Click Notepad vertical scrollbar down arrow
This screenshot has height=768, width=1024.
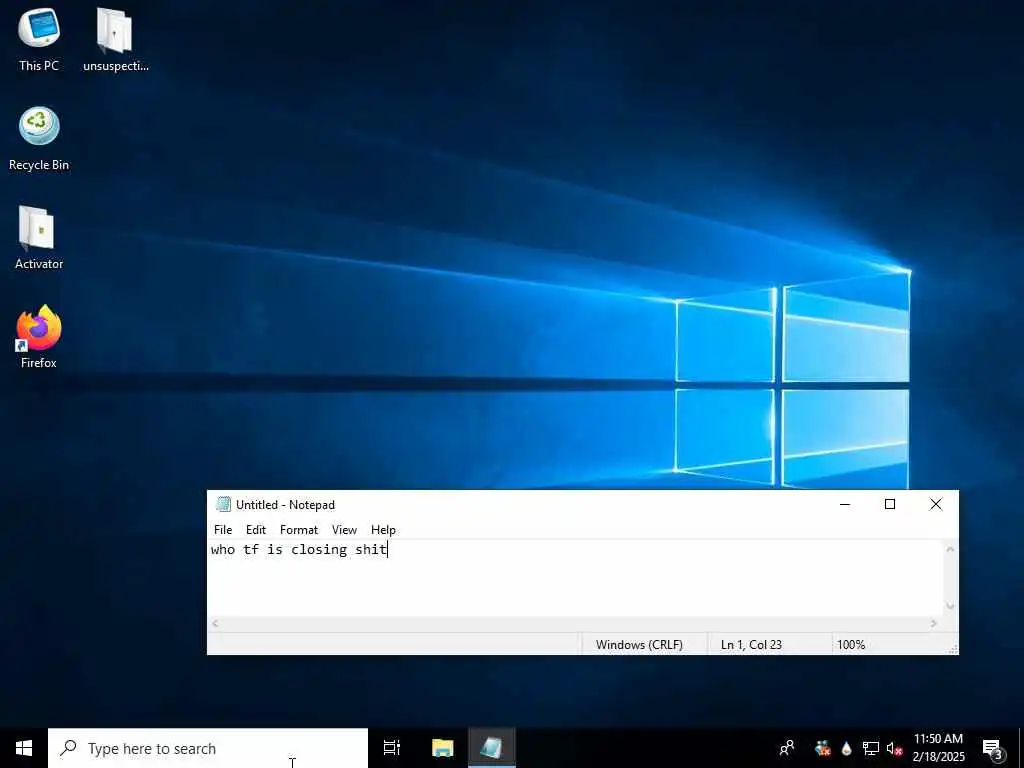point(950,607)
